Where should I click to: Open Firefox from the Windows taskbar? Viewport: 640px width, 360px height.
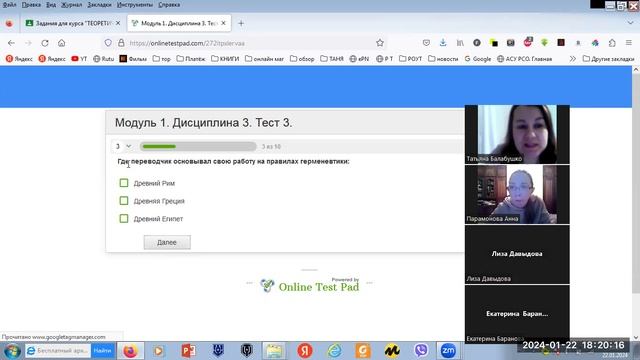coord(130,351)
